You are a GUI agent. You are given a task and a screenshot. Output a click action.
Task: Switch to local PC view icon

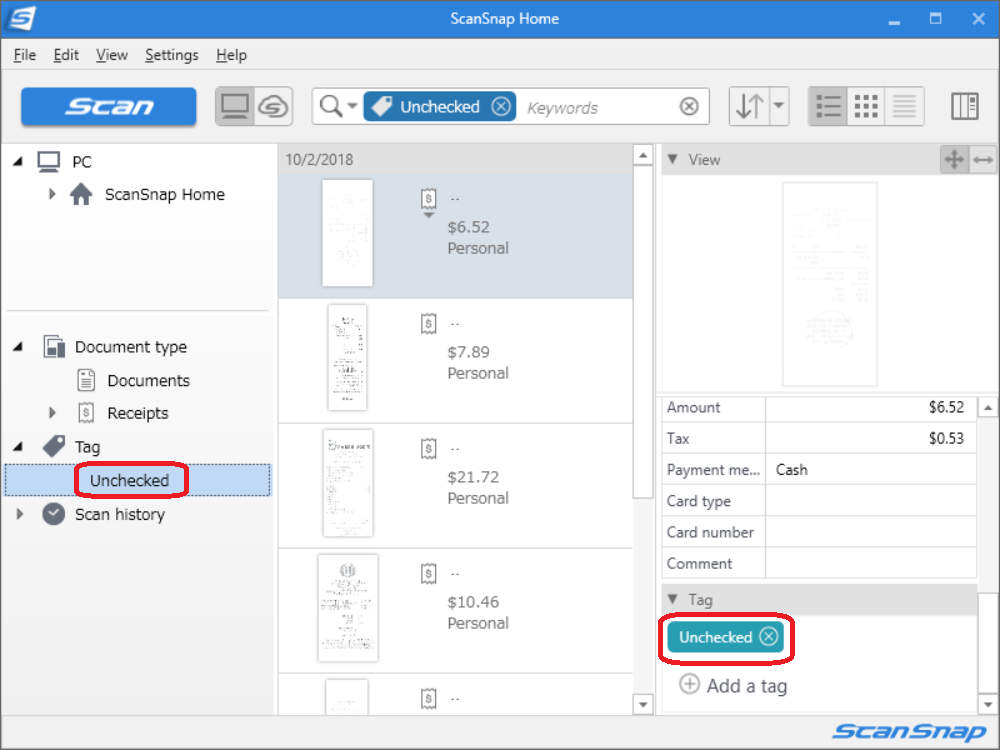tap(235, 106)
